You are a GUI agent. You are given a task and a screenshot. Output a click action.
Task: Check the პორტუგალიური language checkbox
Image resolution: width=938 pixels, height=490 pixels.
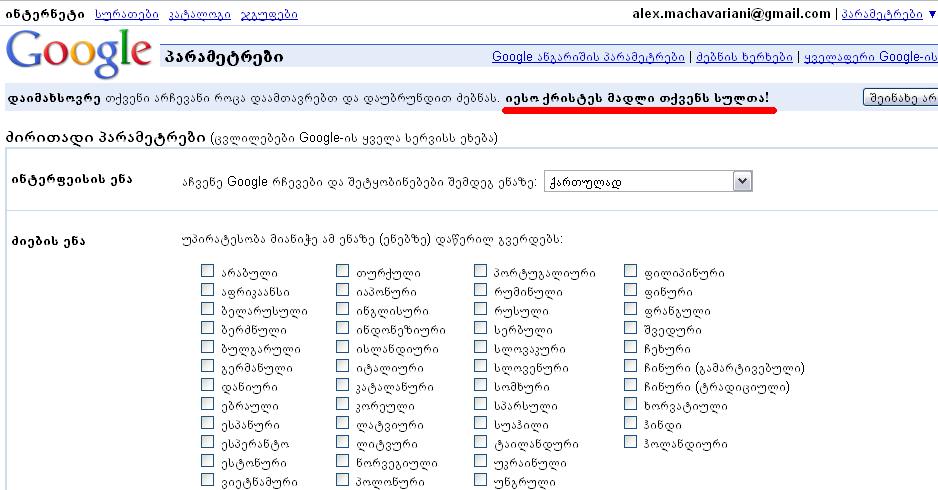(480, 271)
